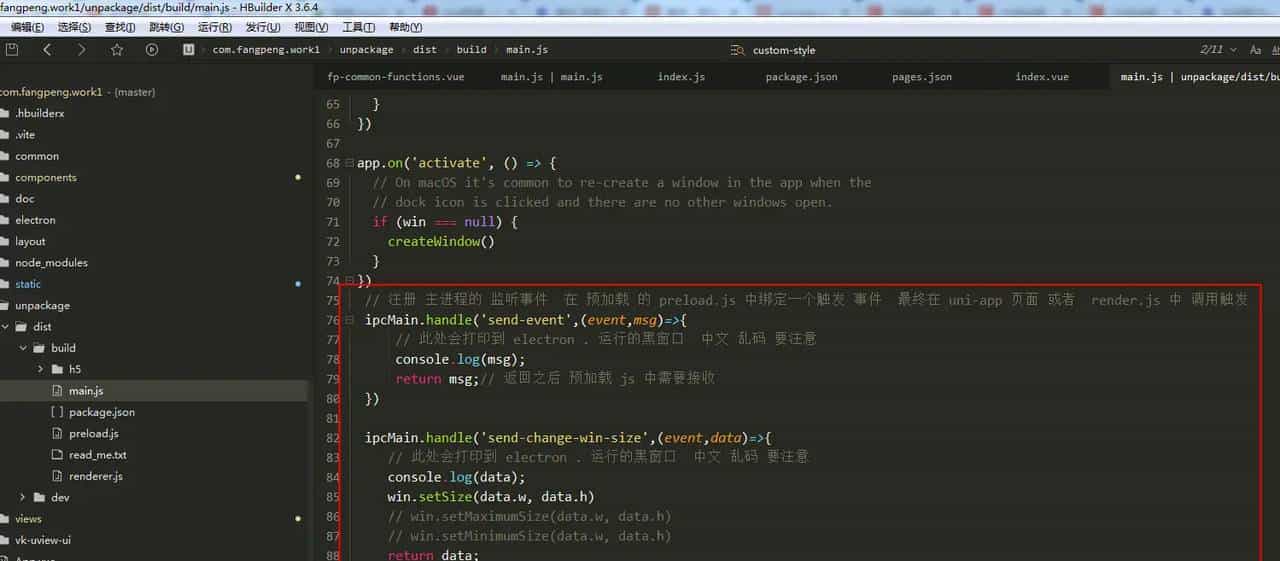This screenshot has height=561, width=1280.
Task: Click the read_me.txt file icon
Action: pos(57,455)
